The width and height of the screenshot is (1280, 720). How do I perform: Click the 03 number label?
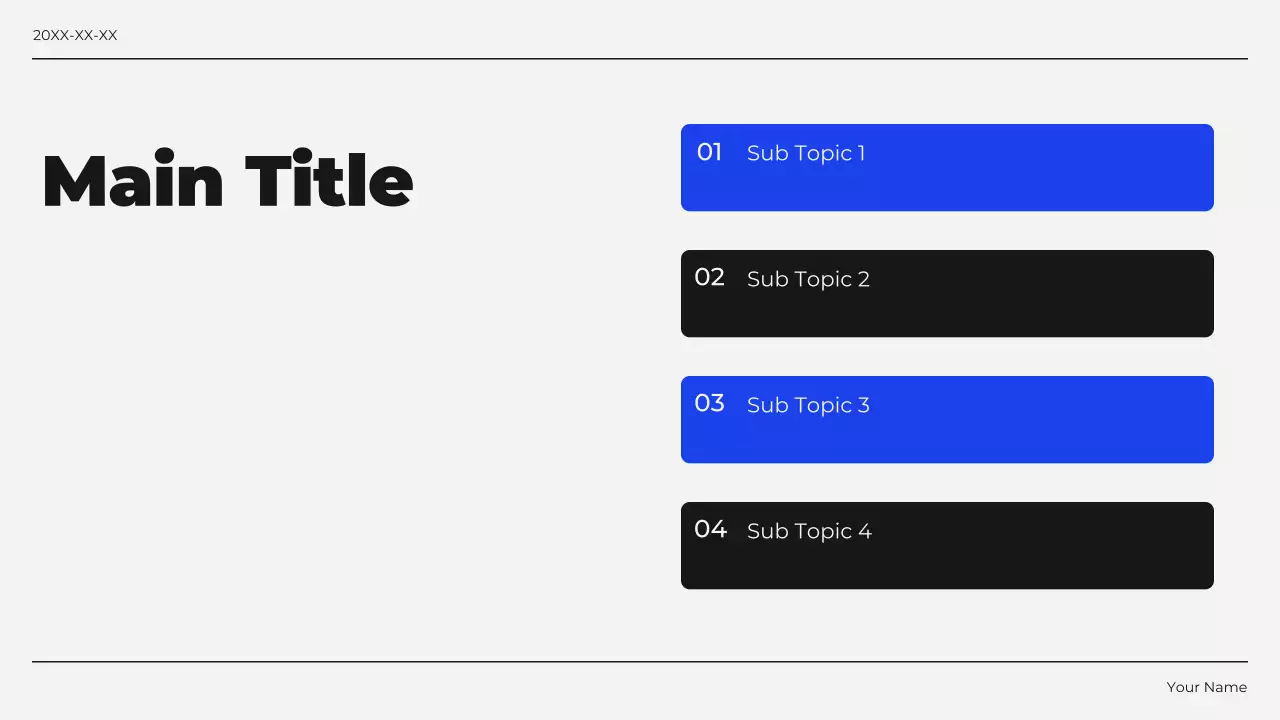(x=709, y=403)
